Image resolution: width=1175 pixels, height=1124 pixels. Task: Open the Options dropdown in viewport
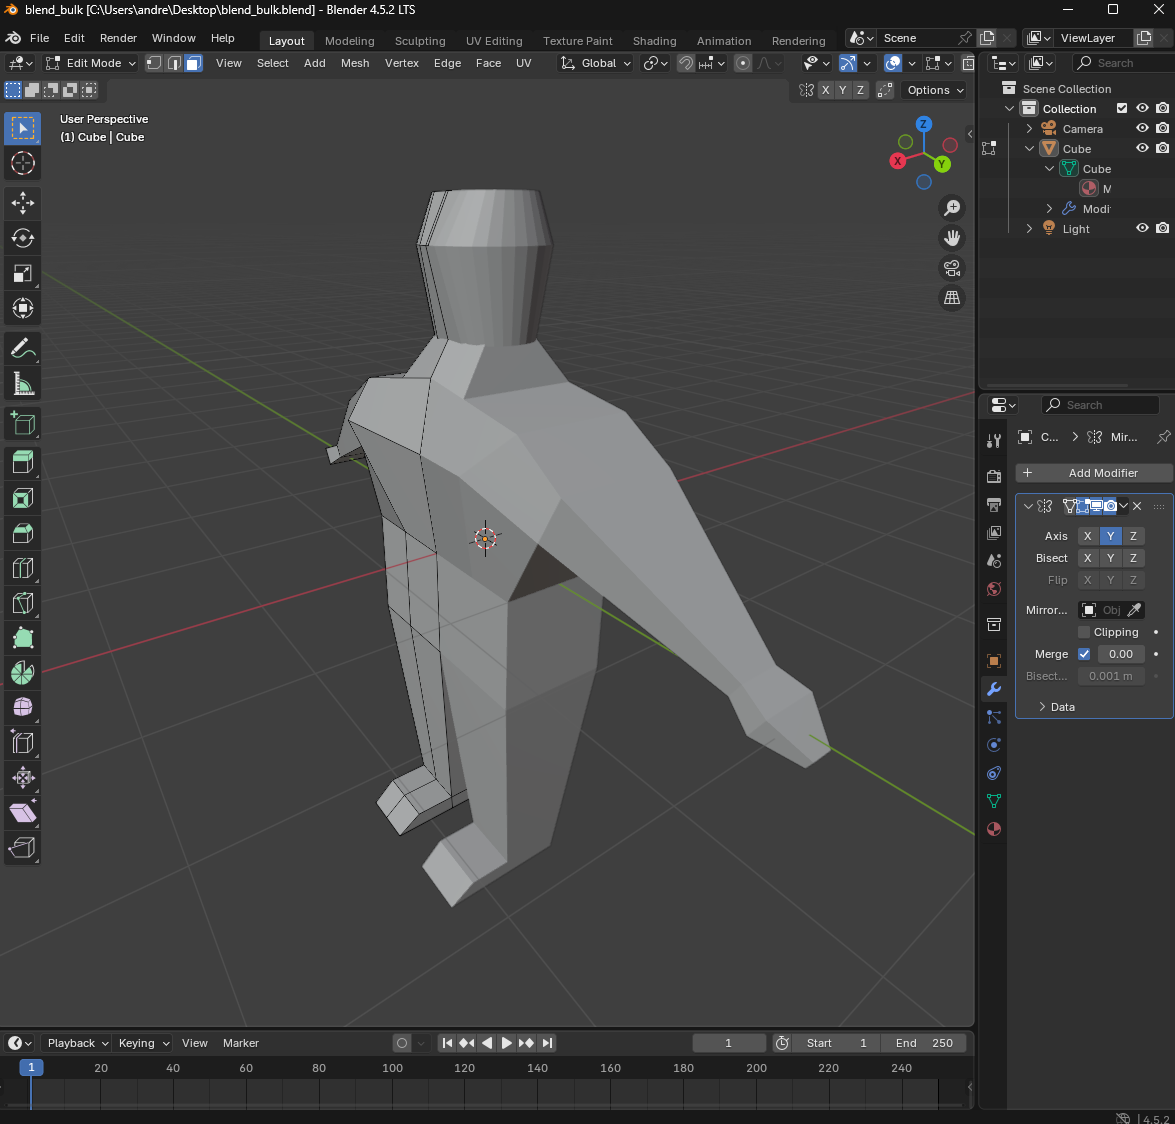click(x=935, y=90)
